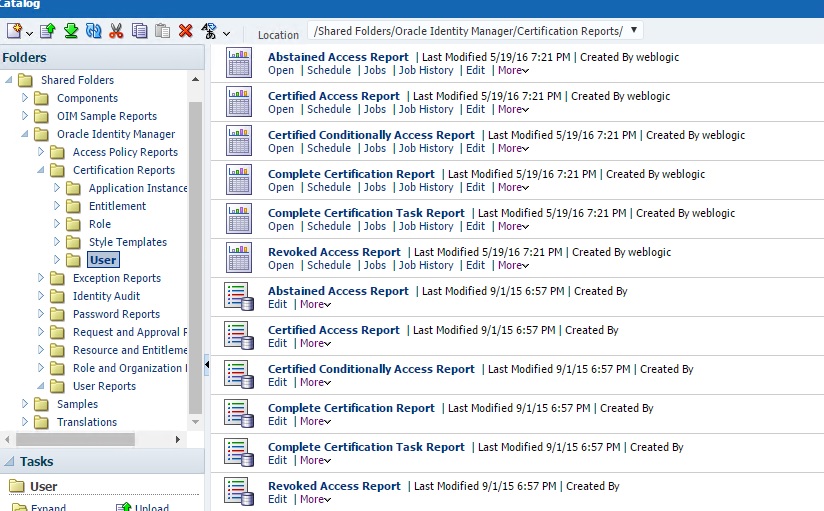
Task: Click the Entitlement folder icon
Action: coord(73,206)
